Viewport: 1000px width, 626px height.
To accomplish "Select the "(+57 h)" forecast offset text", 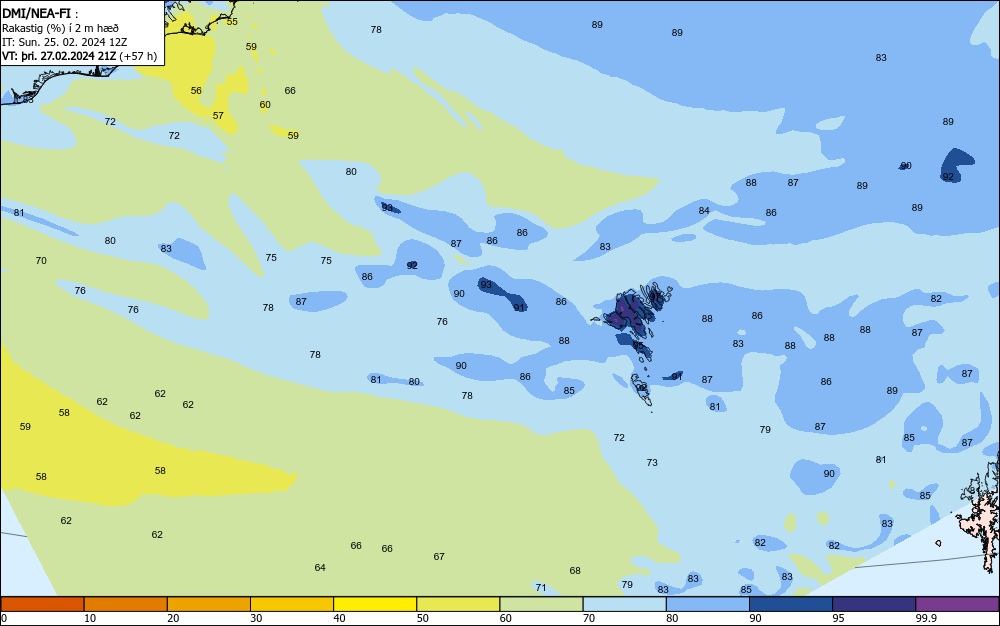I will (x=138, y=56).
